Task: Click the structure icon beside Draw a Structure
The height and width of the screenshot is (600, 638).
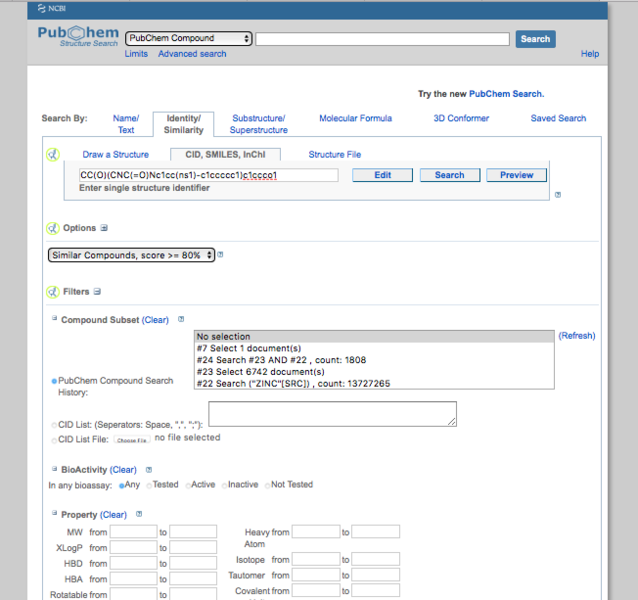Action: point(53,155)
